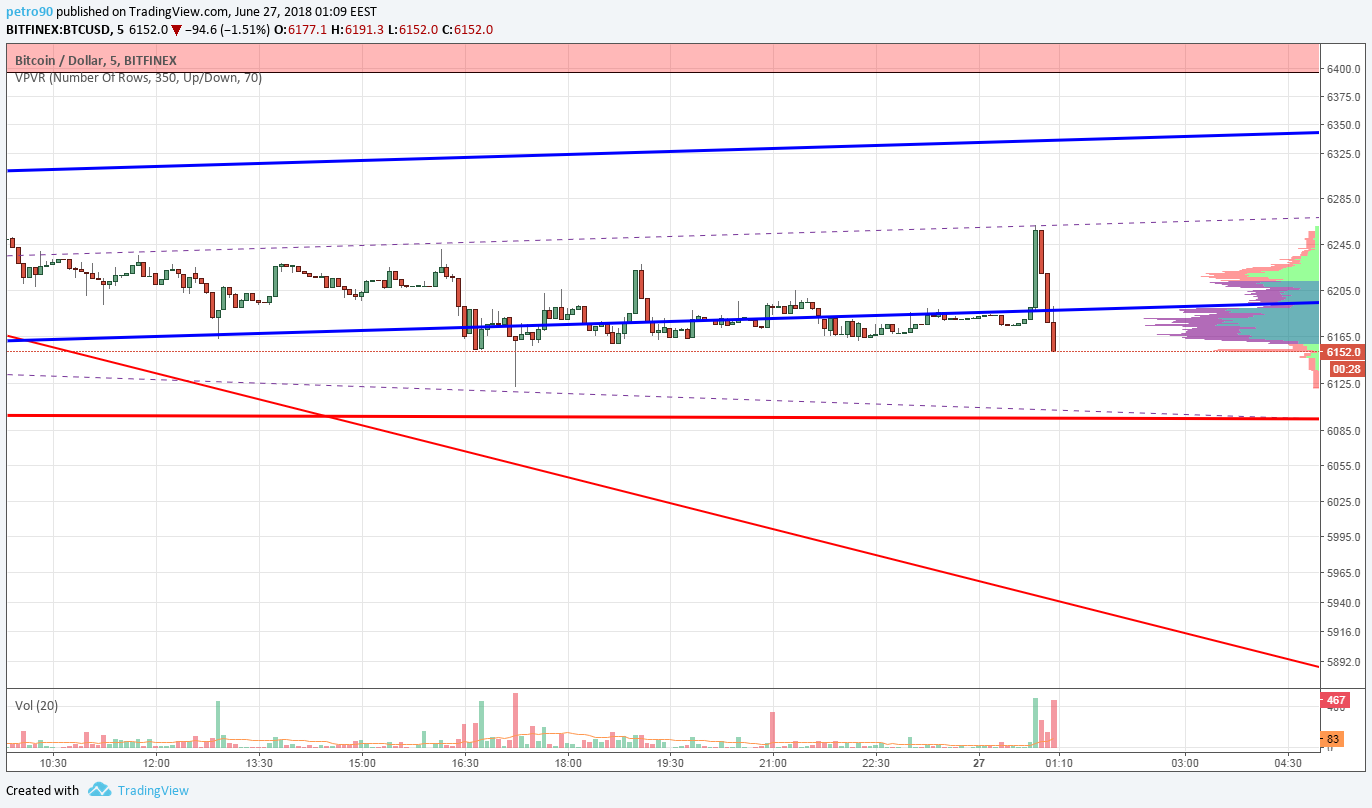1372x808 pixels.
Task: Select the 'Bitcoin / Dollar, 5, BITFINEX' chart title
Action: pos(96,61)
